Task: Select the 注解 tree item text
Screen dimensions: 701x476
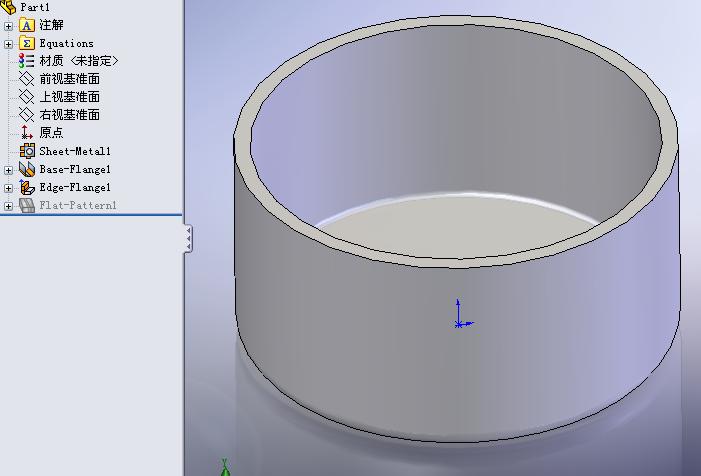Action: click(51, 25)
